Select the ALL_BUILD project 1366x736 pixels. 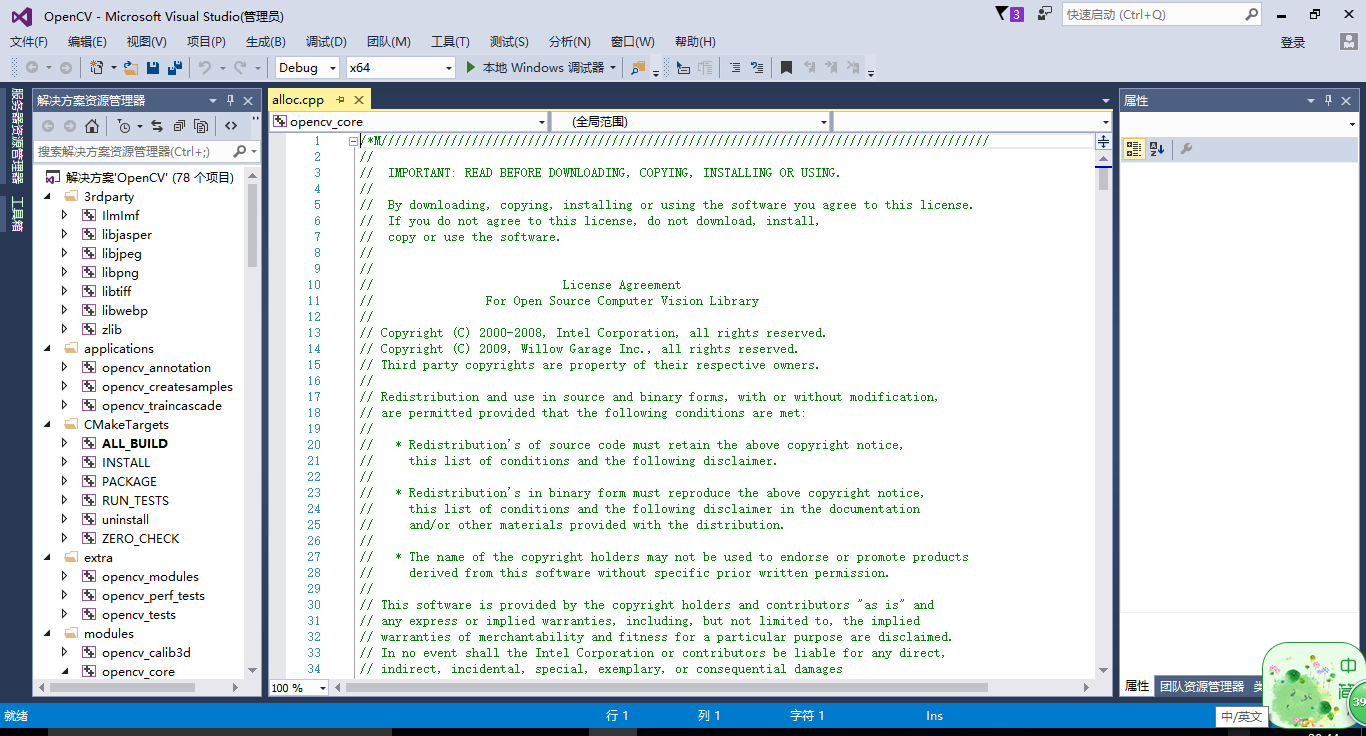135,444
